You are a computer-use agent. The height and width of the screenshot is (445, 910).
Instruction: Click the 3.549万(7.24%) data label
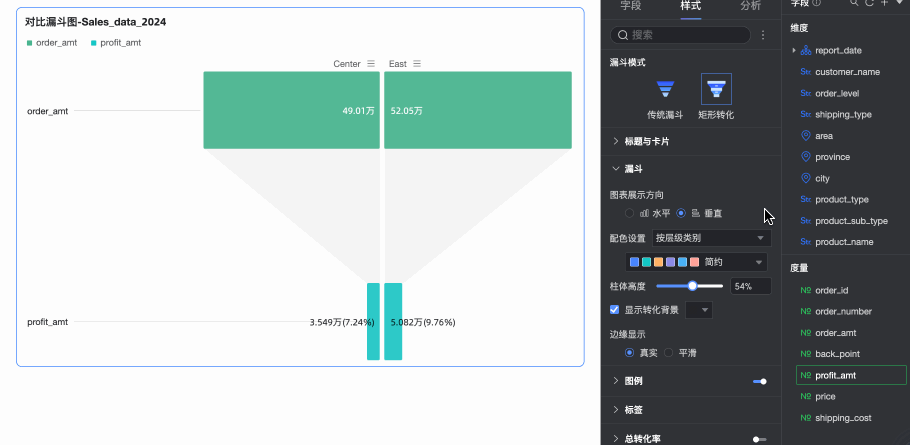(x=342, y=322)
